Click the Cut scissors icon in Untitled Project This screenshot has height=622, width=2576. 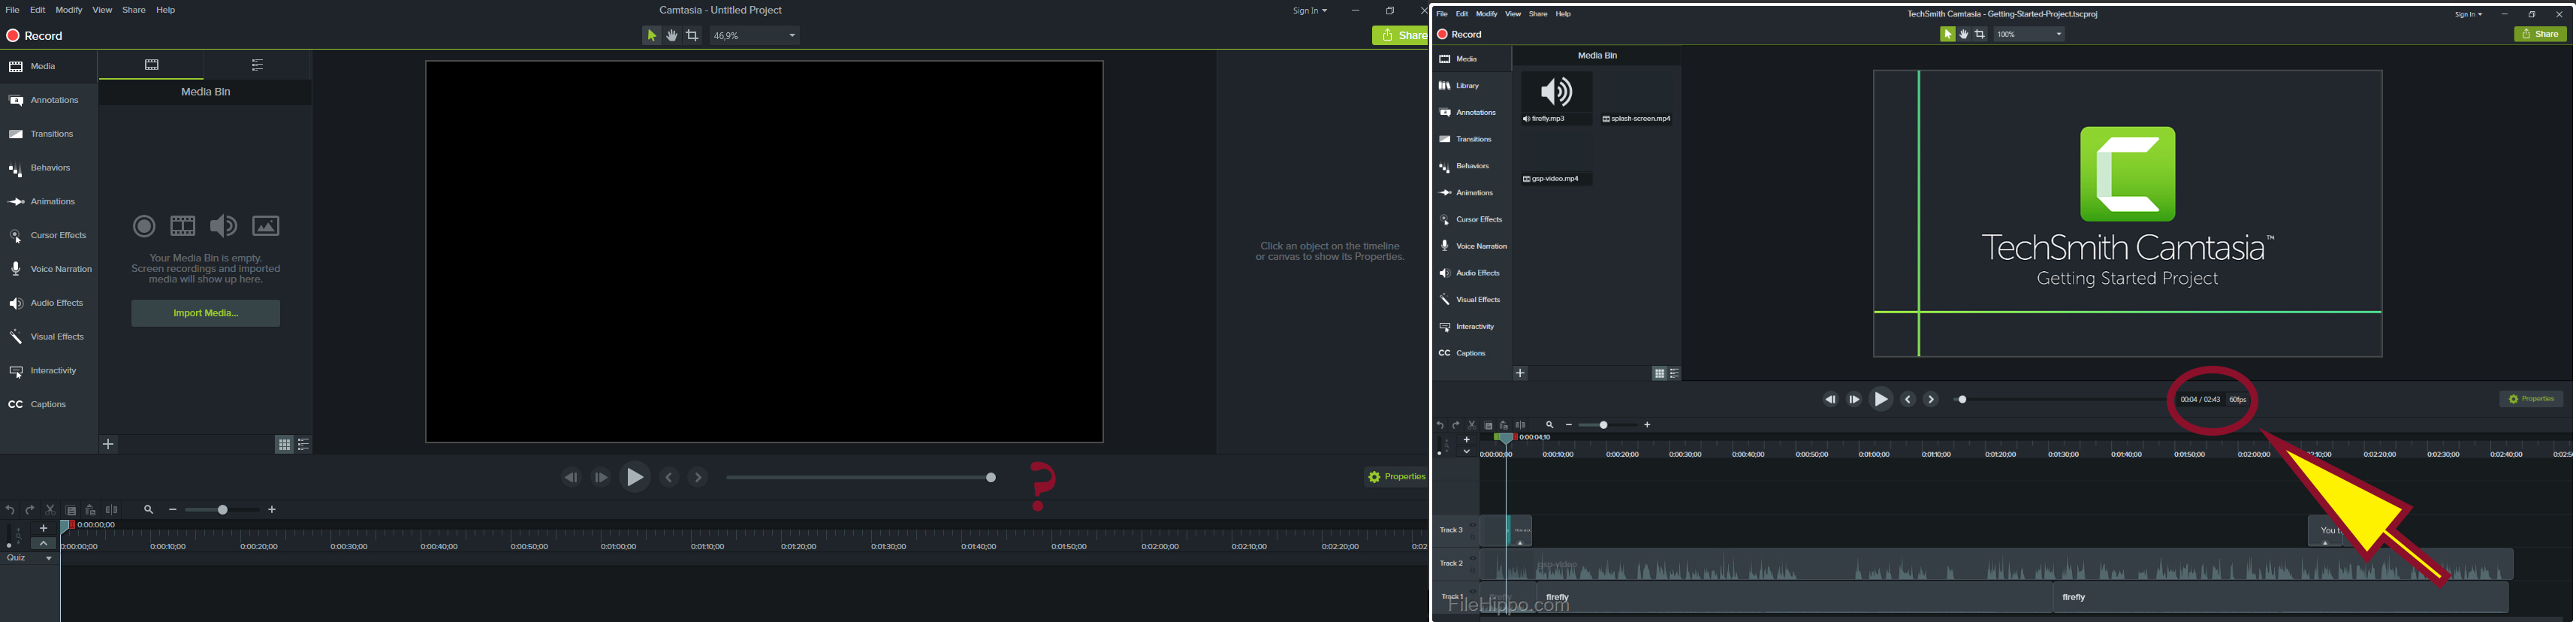[50, 510]
